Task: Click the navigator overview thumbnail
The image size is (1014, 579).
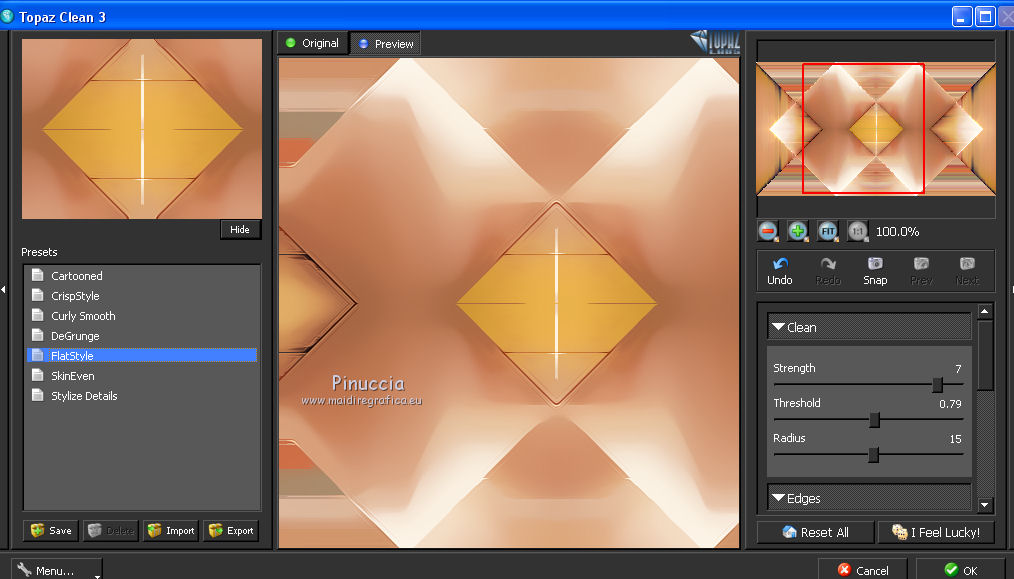Action: [x=876, y=129]
